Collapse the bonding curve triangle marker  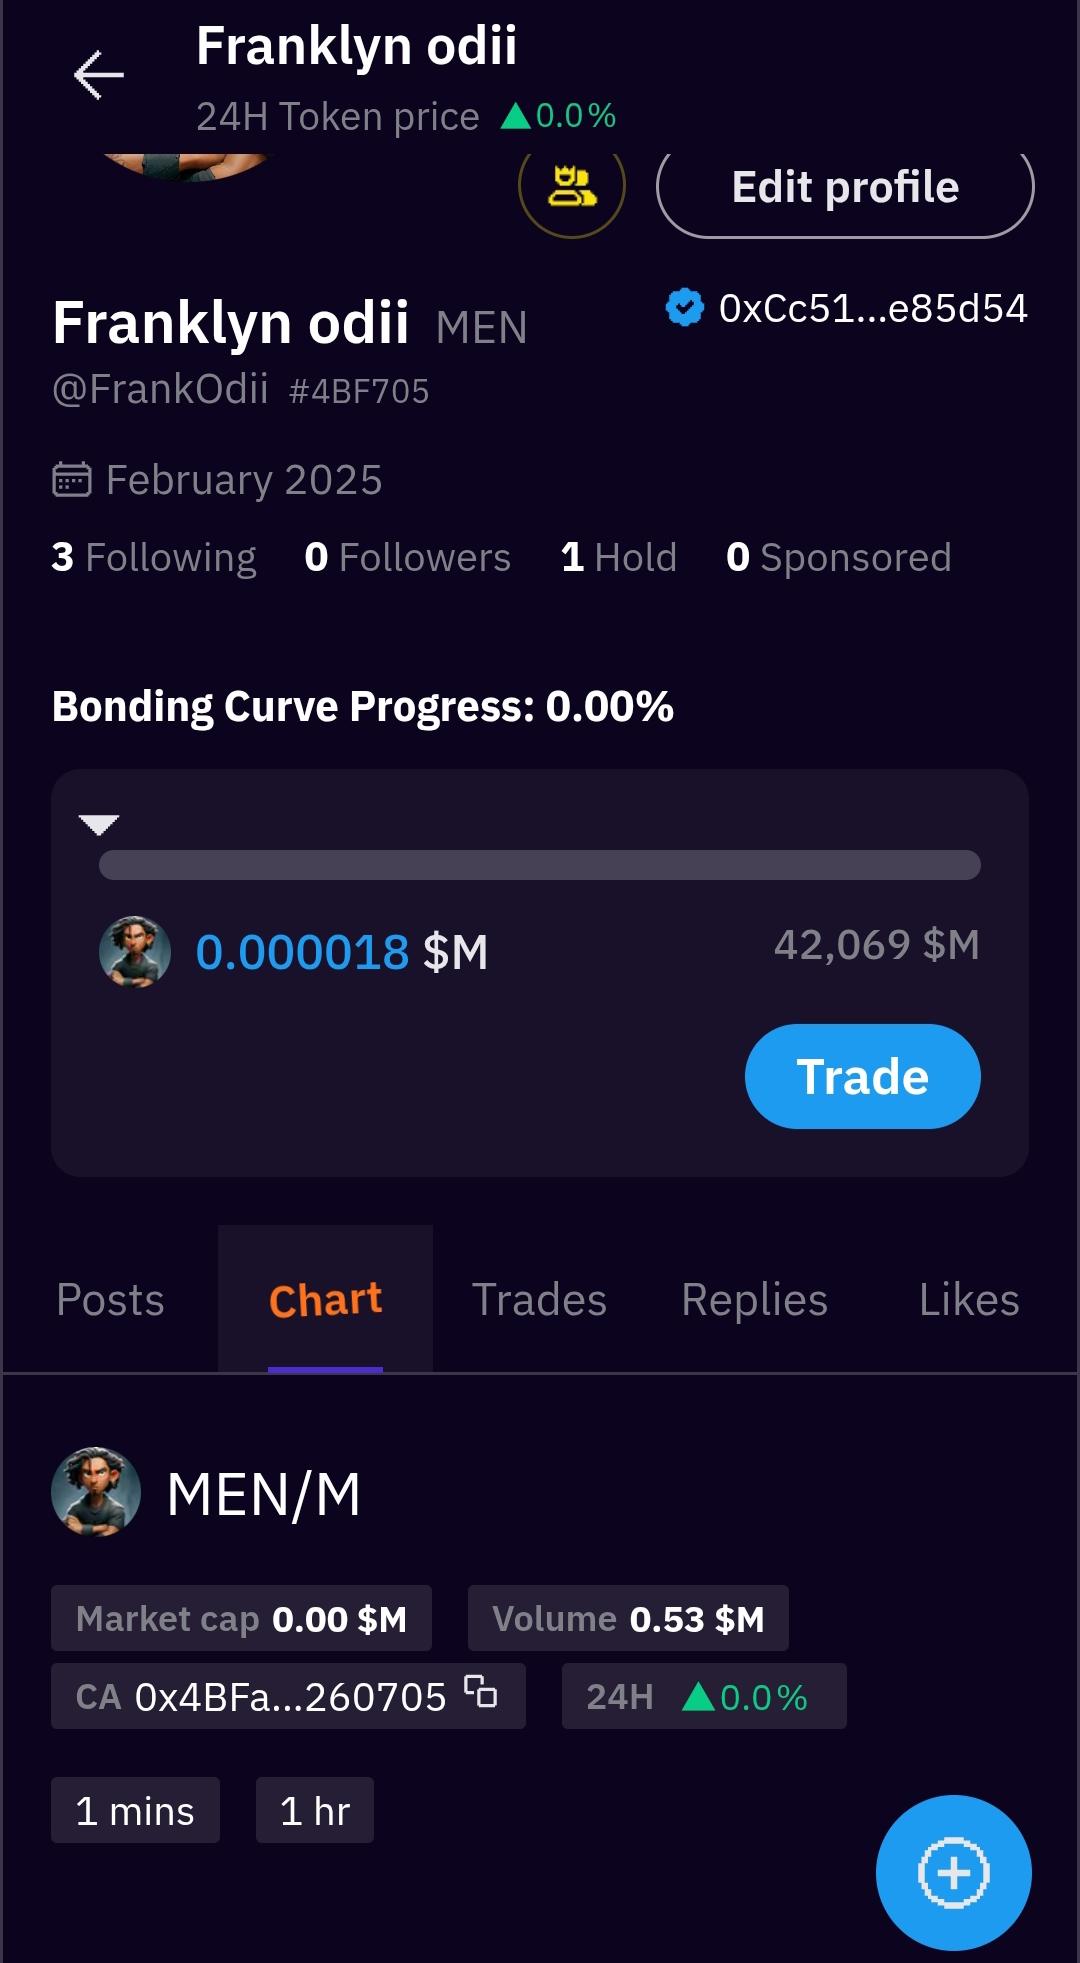pos(99,825)
